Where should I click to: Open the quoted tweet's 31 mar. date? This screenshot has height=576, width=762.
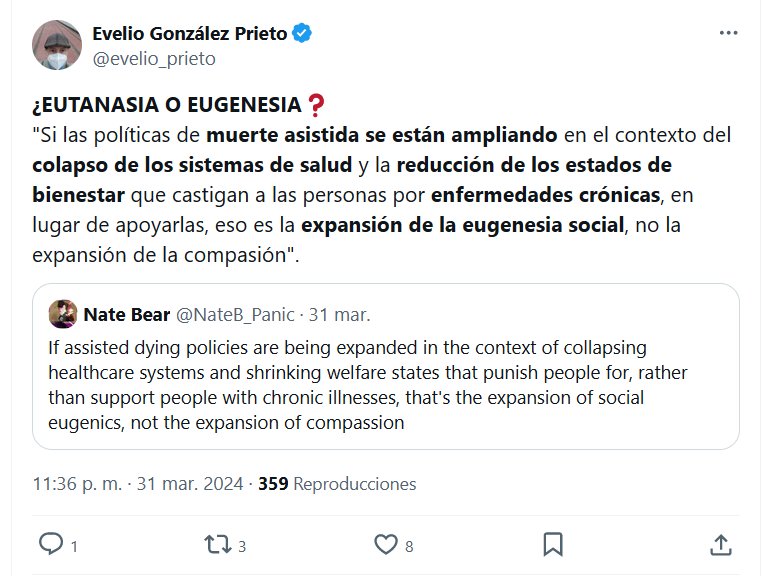339,314
